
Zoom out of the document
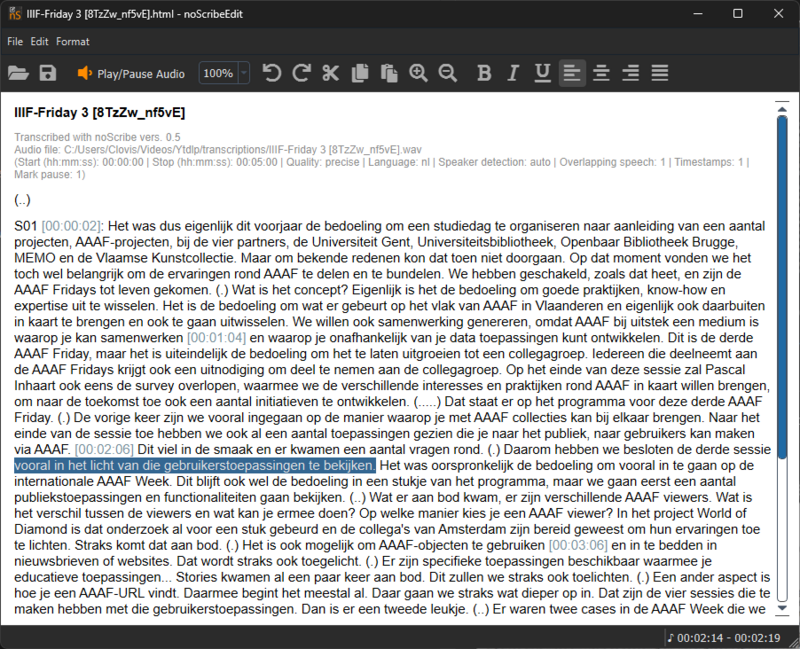(447, 72)
